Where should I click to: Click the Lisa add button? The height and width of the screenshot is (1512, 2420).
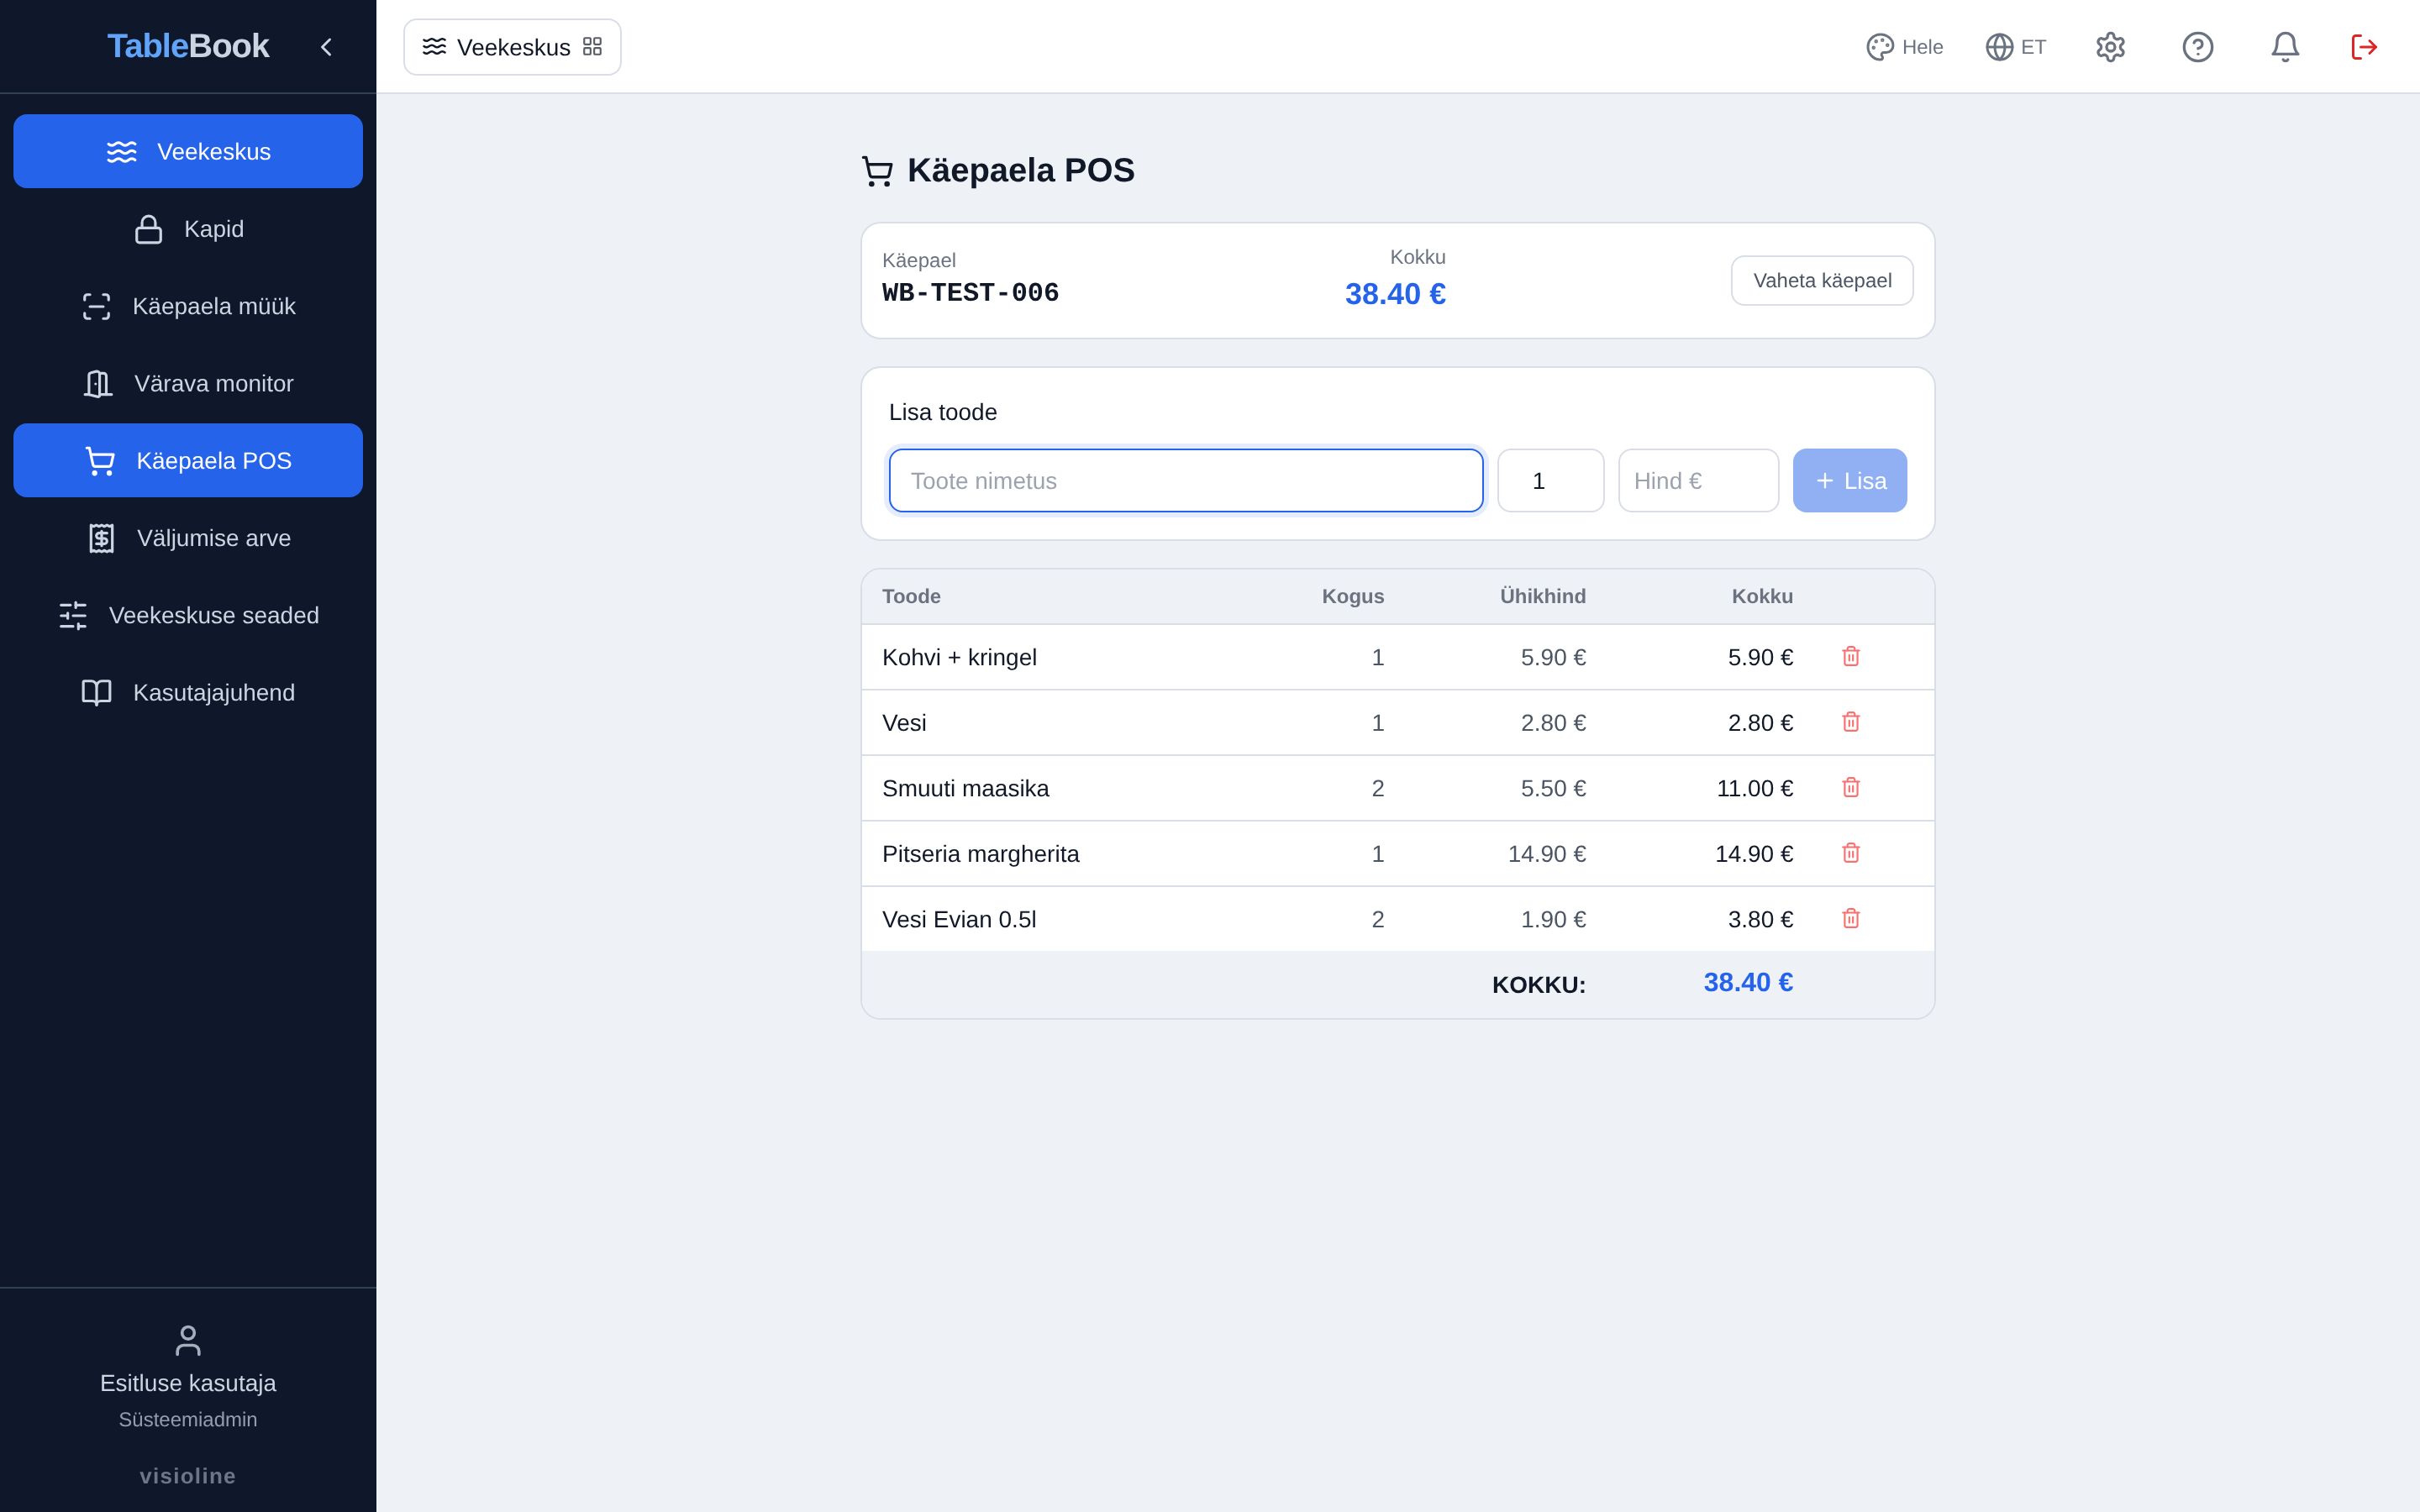tap(1849, 481)
